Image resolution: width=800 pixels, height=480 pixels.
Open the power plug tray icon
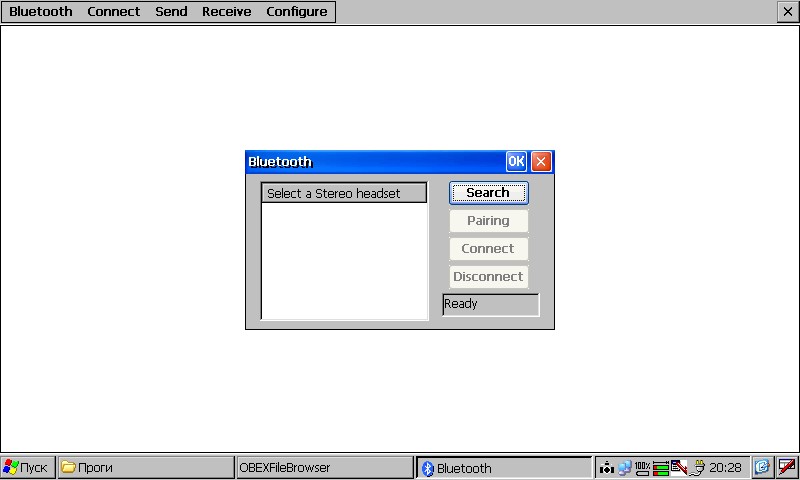click(x=698, y=467)
